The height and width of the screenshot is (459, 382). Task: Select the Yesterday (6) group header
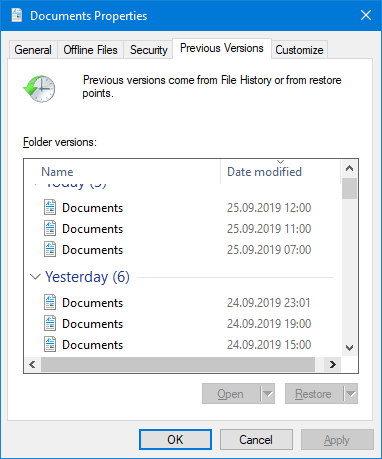click(87, 277)
